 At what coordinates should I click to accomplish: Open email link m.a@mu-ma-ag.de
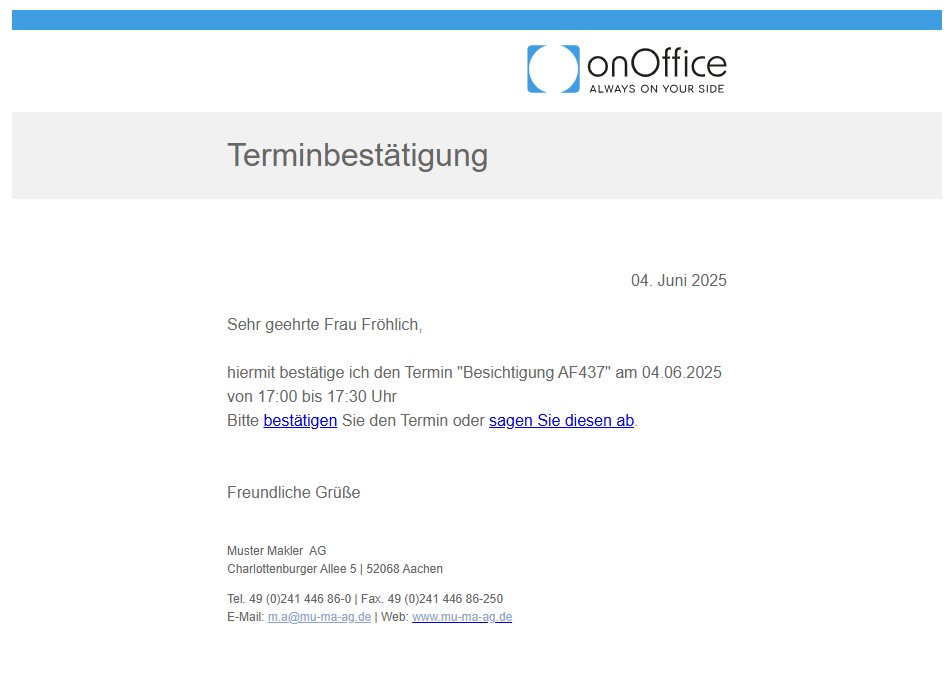(x=319, y=616)
